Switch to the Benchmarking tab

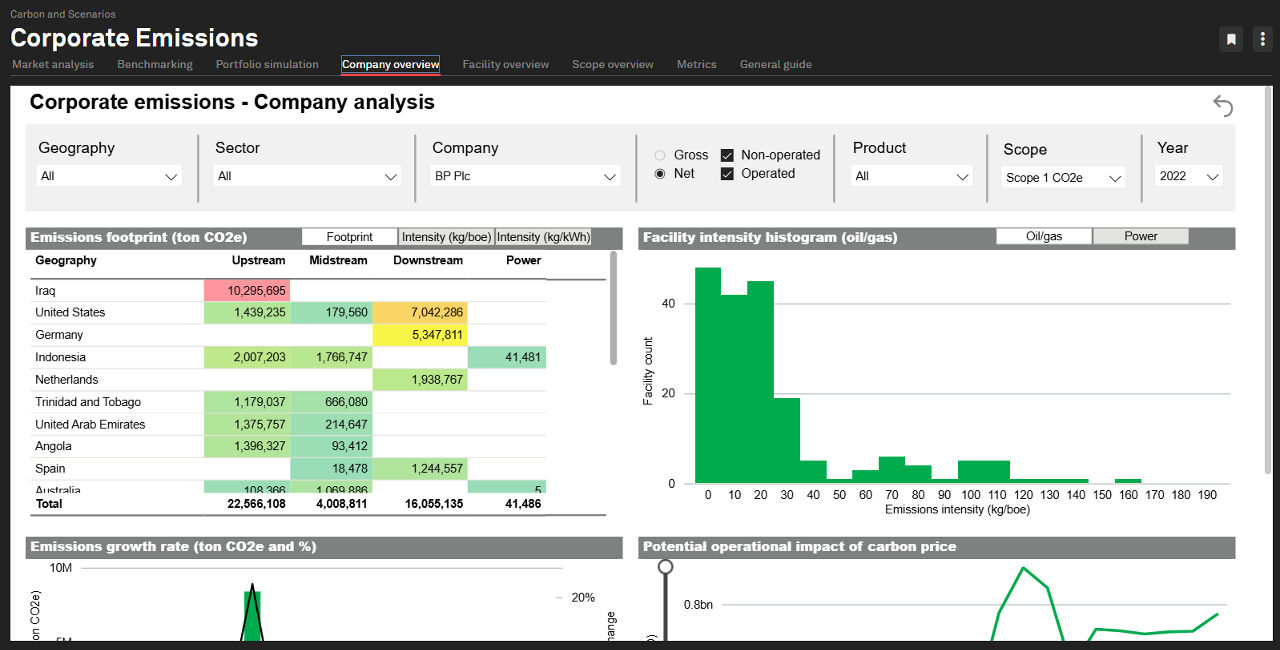click(155, 64)
